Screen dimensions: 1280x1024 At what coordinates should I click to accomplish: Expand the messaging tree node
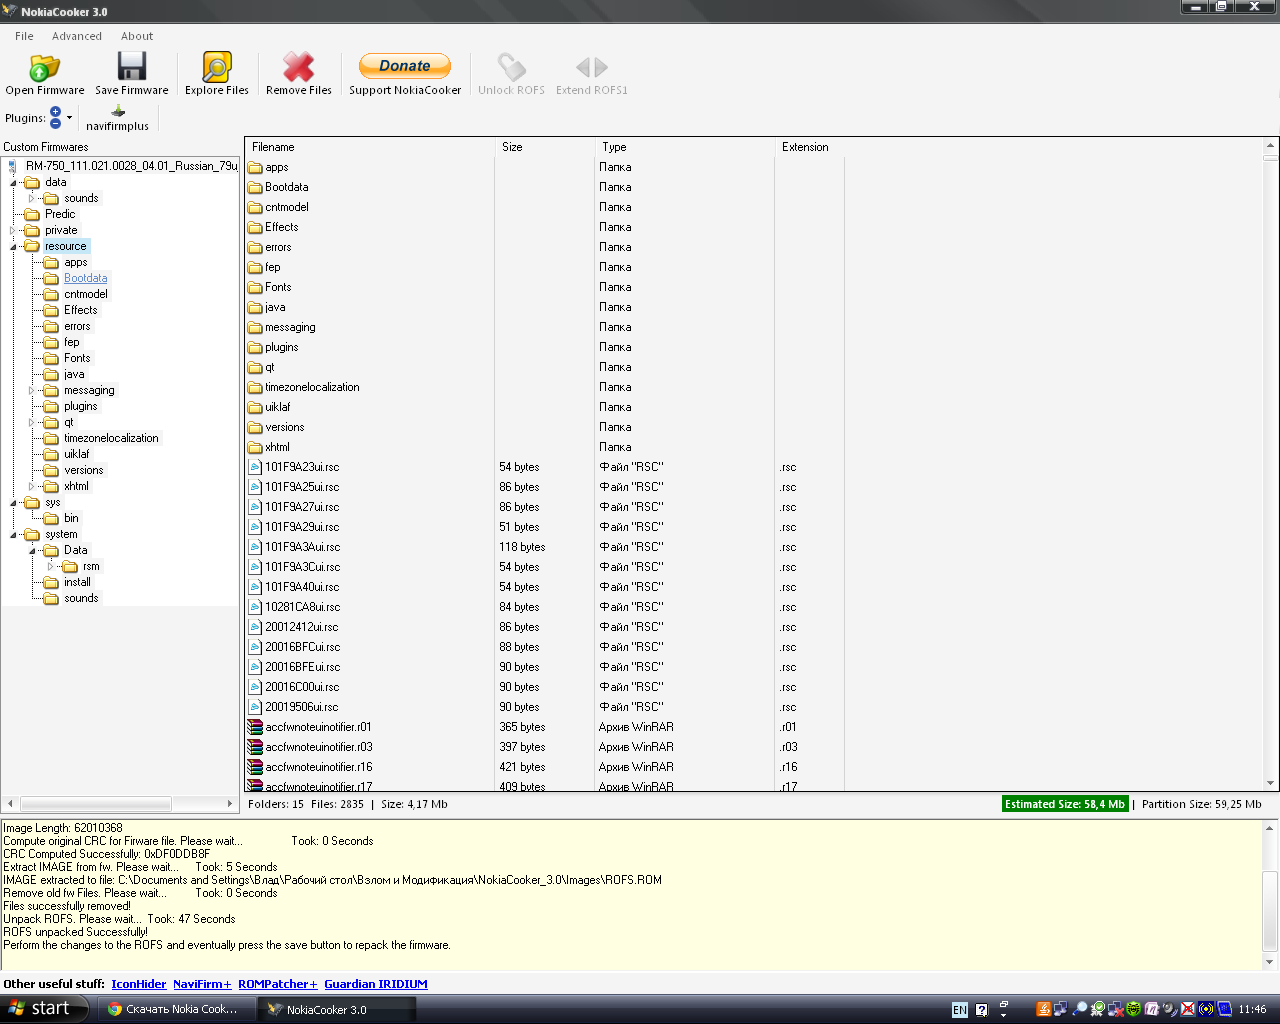click(x=32, y=391)
